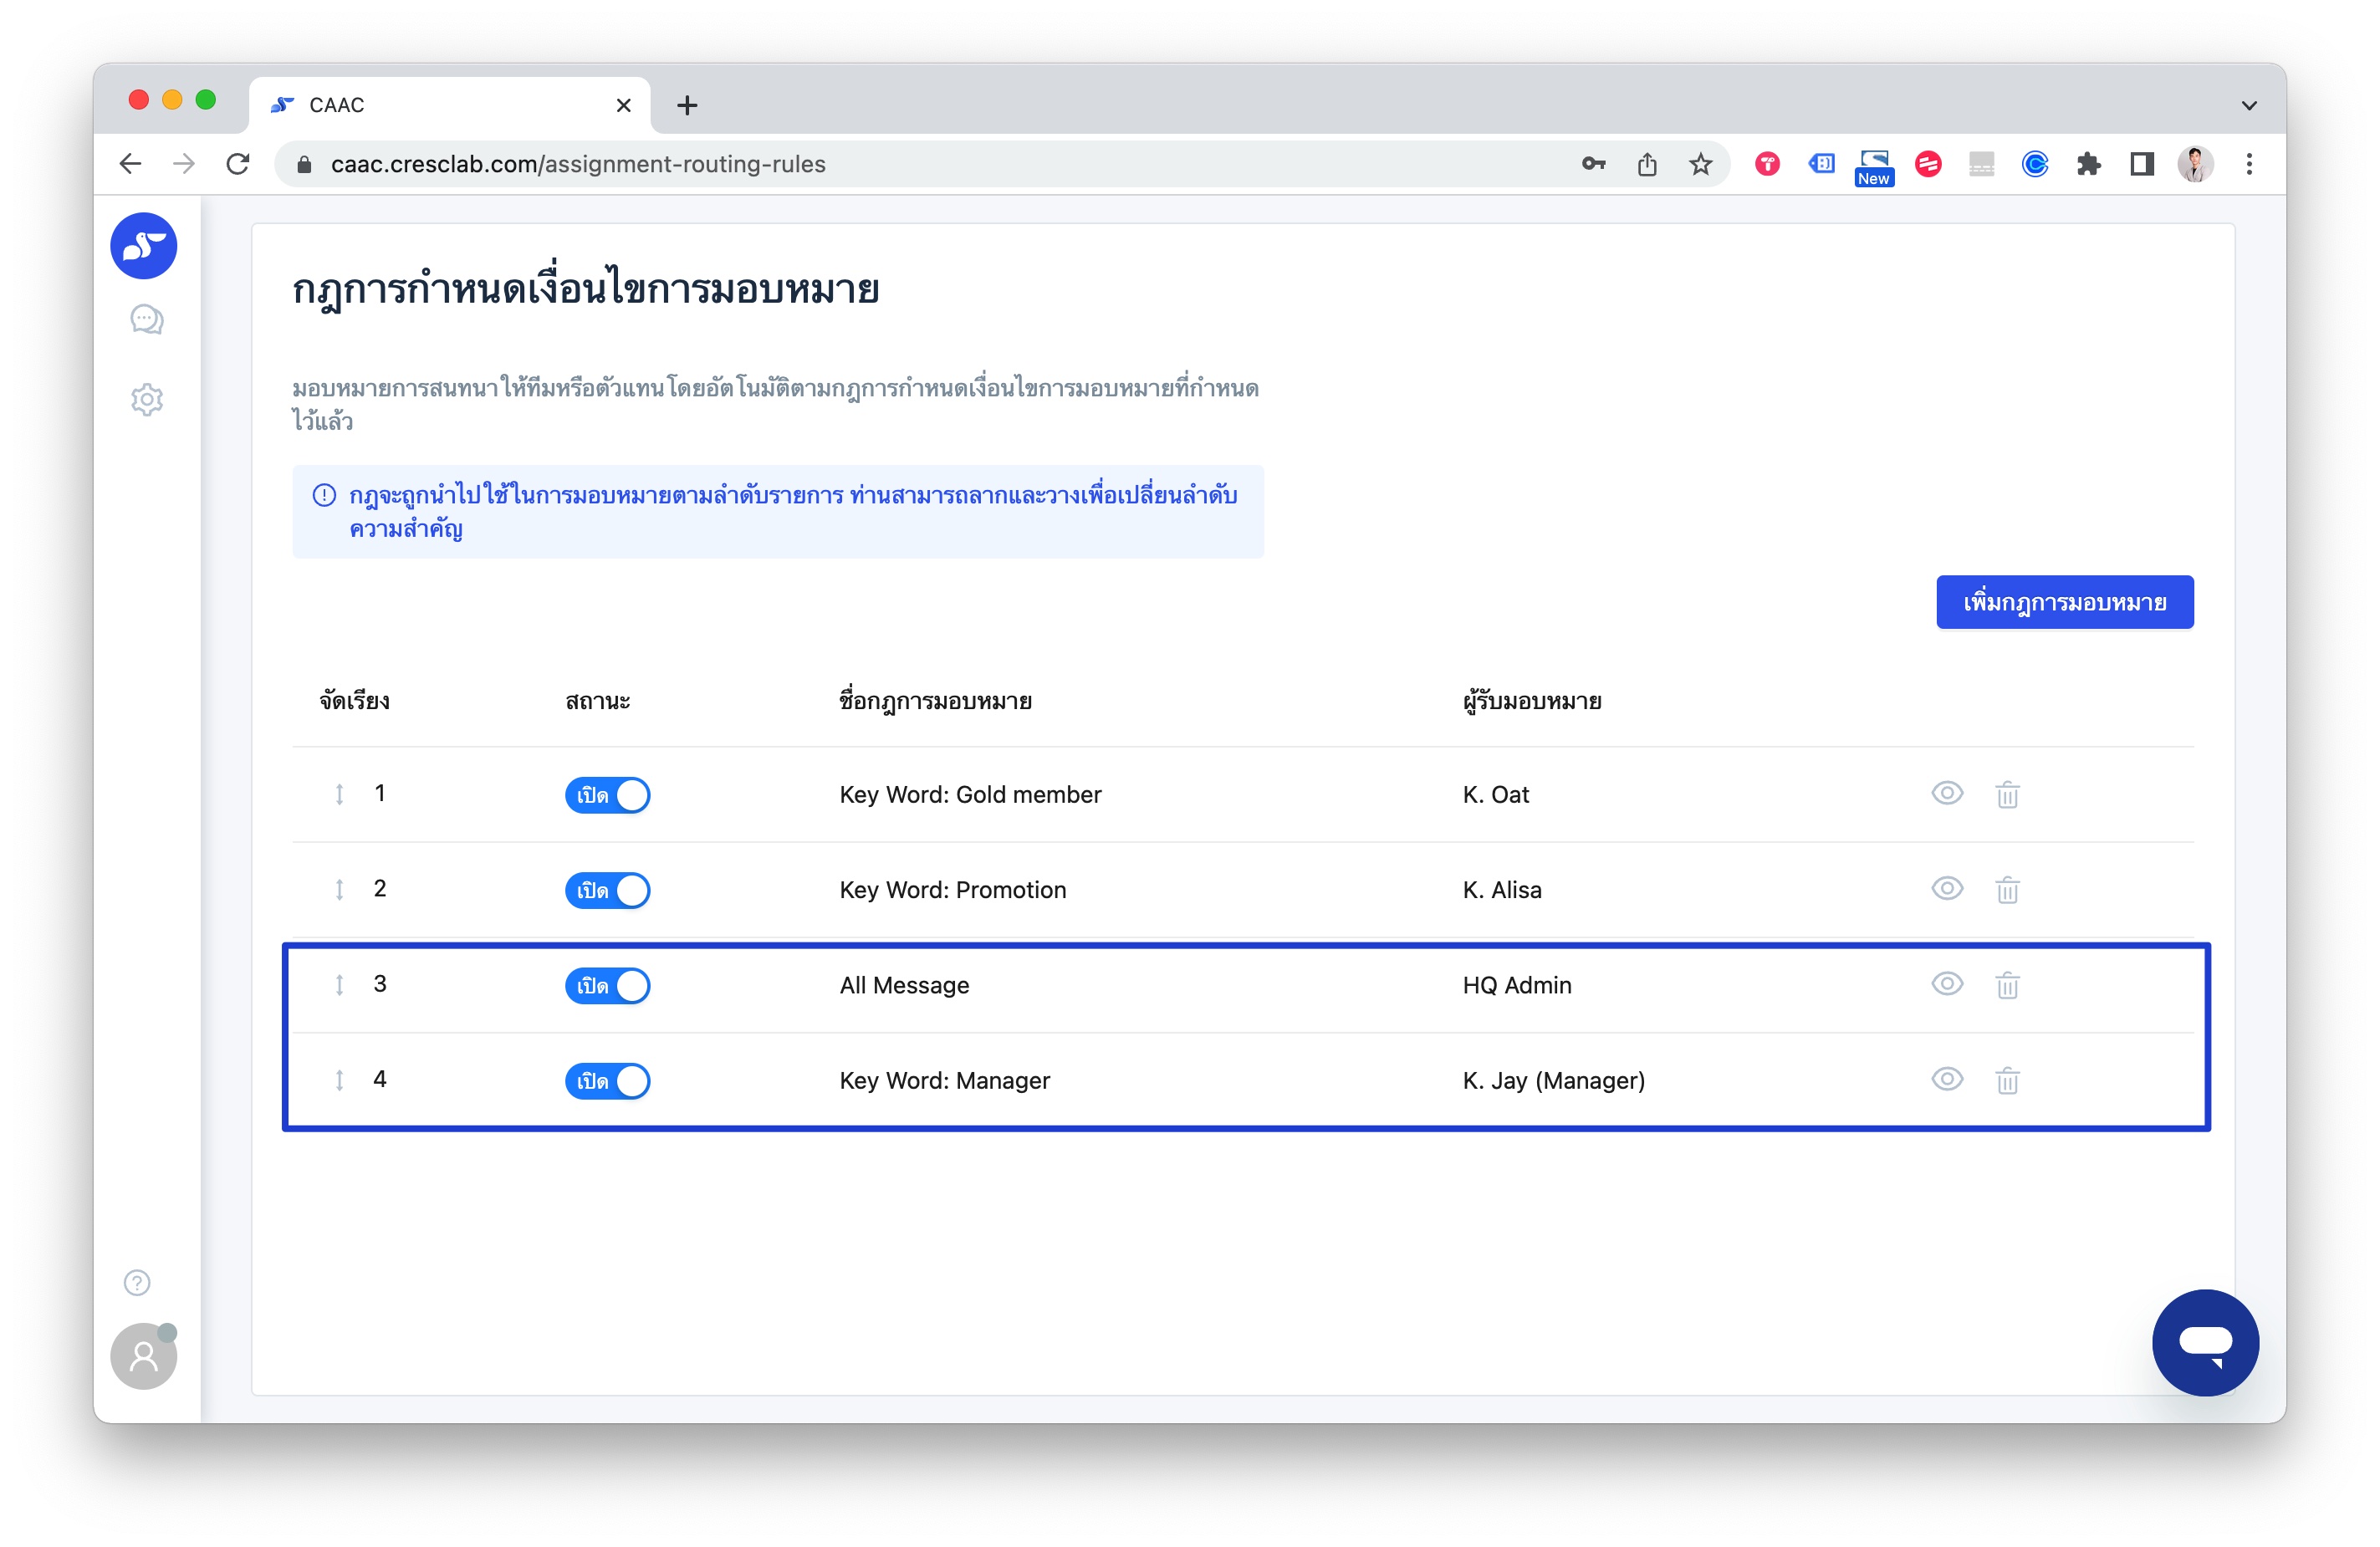Screen dimensions: 2380x1547
Task: Delete the Gold member rule with trash icon
Action: [2007, 794]
